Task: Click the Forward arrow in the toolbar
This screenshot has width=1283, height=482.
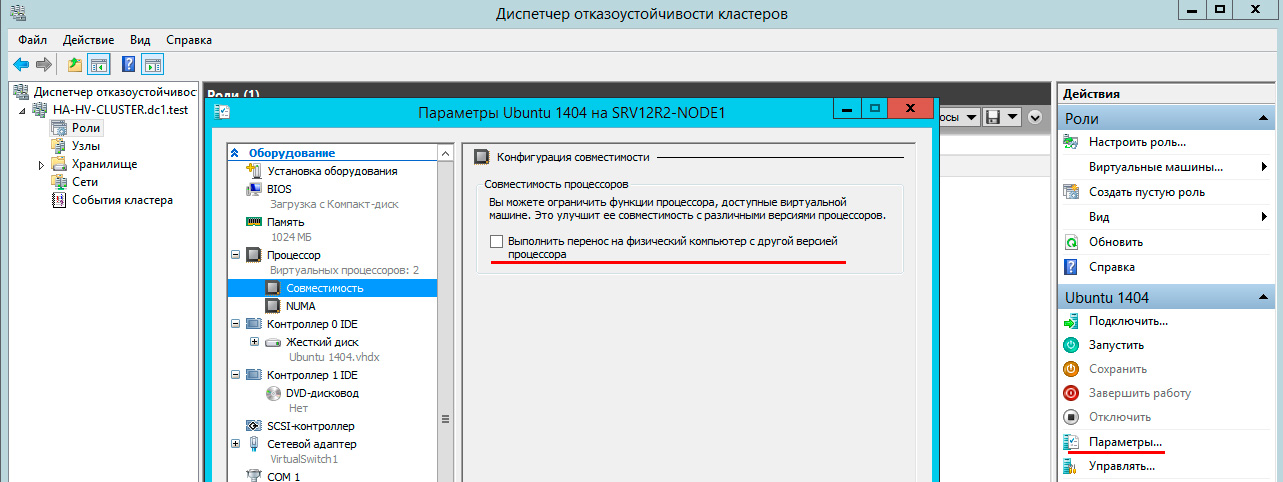Action: tap(43, 65)
